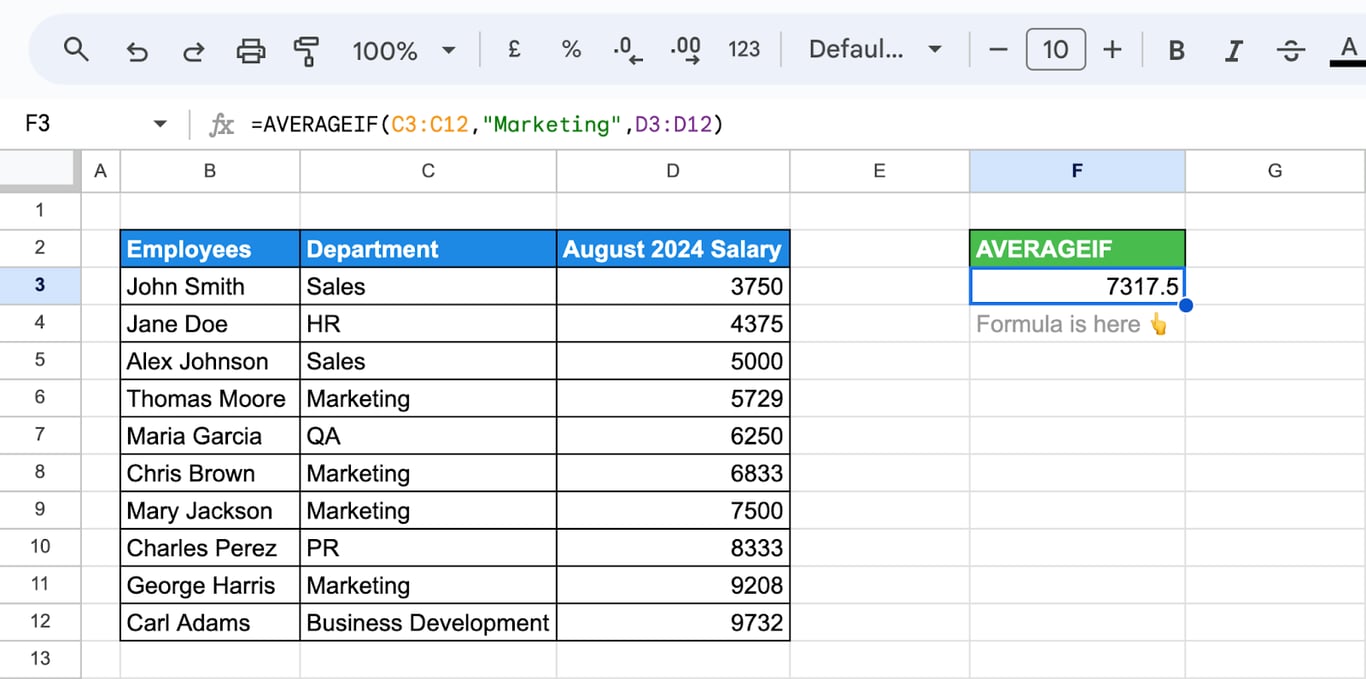This screenshot has width=1366, height=679.
Task: Select row 3 header
Action: pyautogui.click(x=40, y=285)
